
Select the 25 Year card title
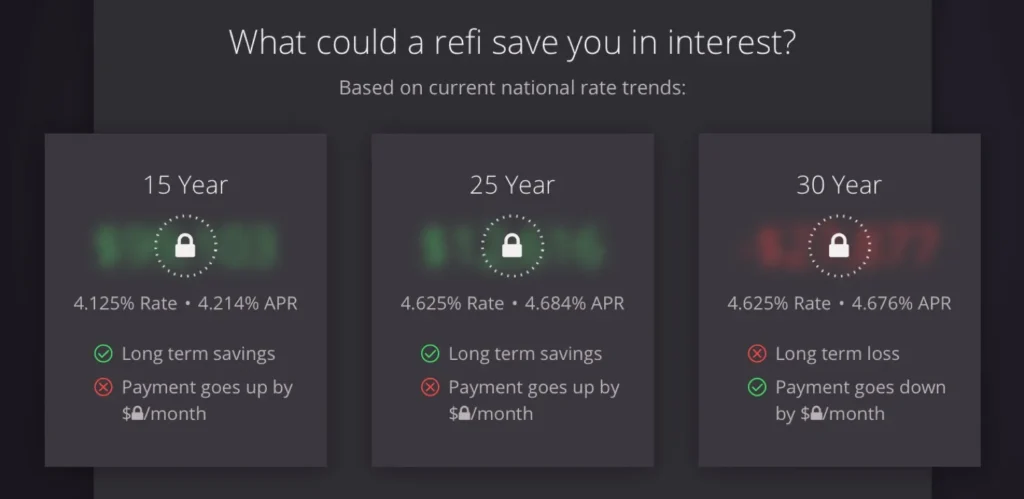click(x=512, y=185)
